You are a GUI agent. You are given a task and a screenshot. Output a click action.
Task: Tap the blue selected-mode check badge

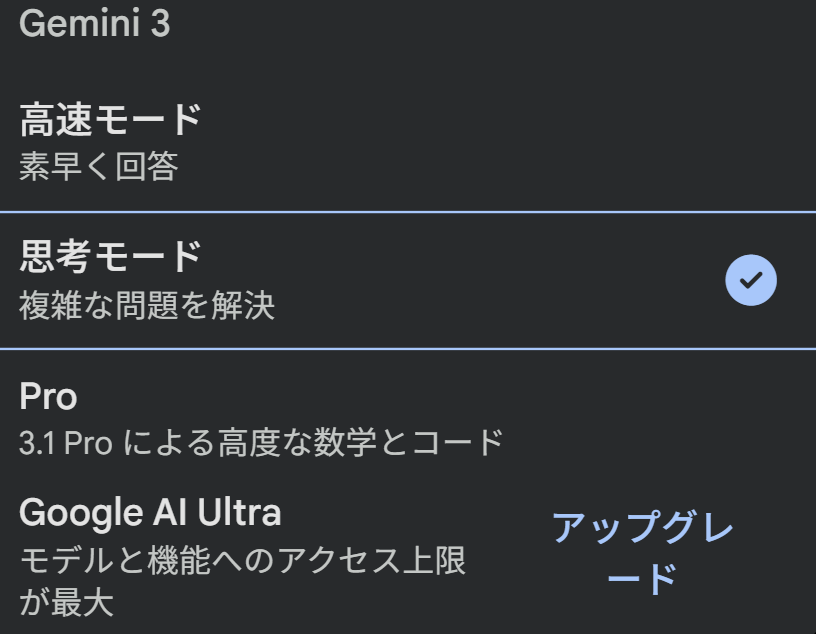click(x=750, y=280)
